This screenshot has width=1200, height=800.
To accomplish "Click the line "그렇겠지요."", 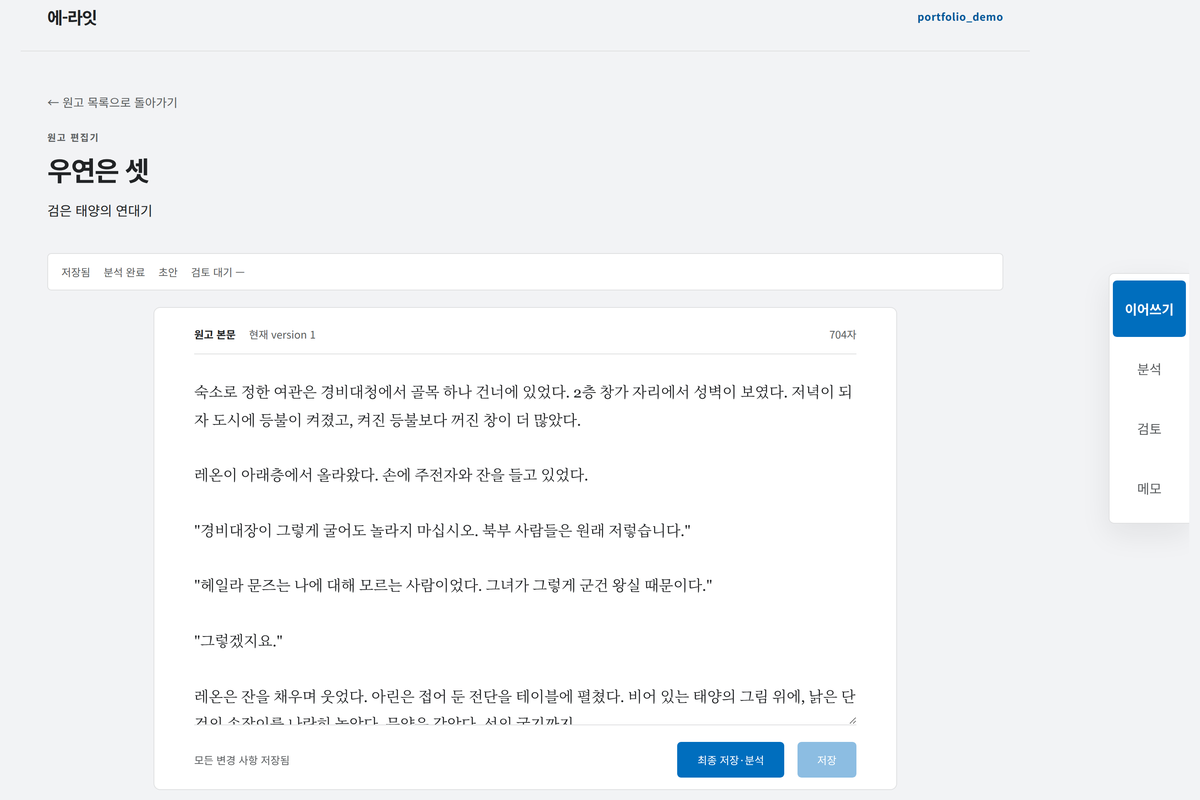I will tap(239, 640).
